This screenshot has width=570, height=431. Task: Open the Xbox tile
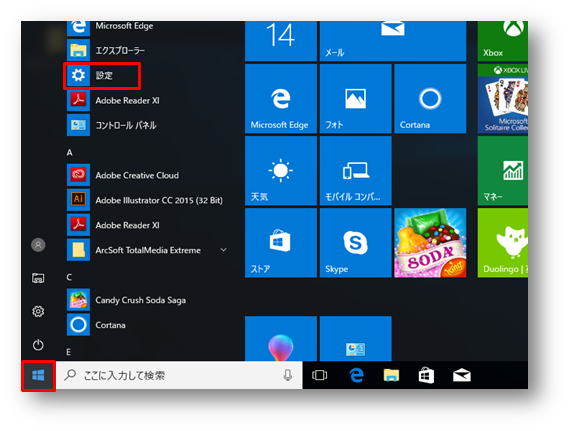502,41
